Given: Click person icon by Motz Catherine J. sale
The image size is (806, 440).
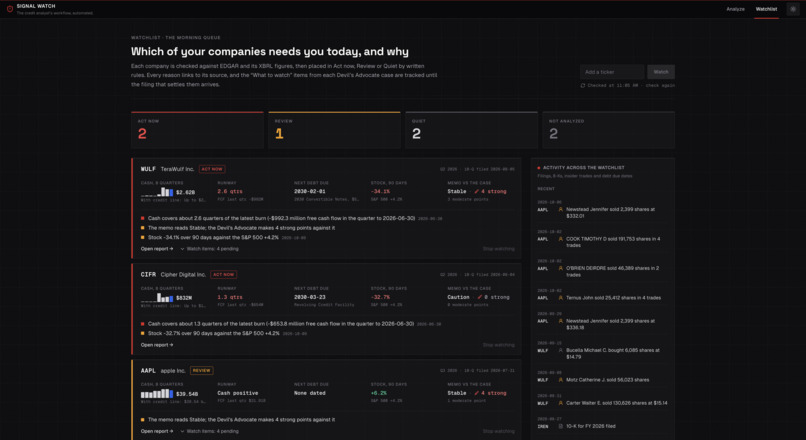Looking at the screenshot, I should (x=561, y=380).
